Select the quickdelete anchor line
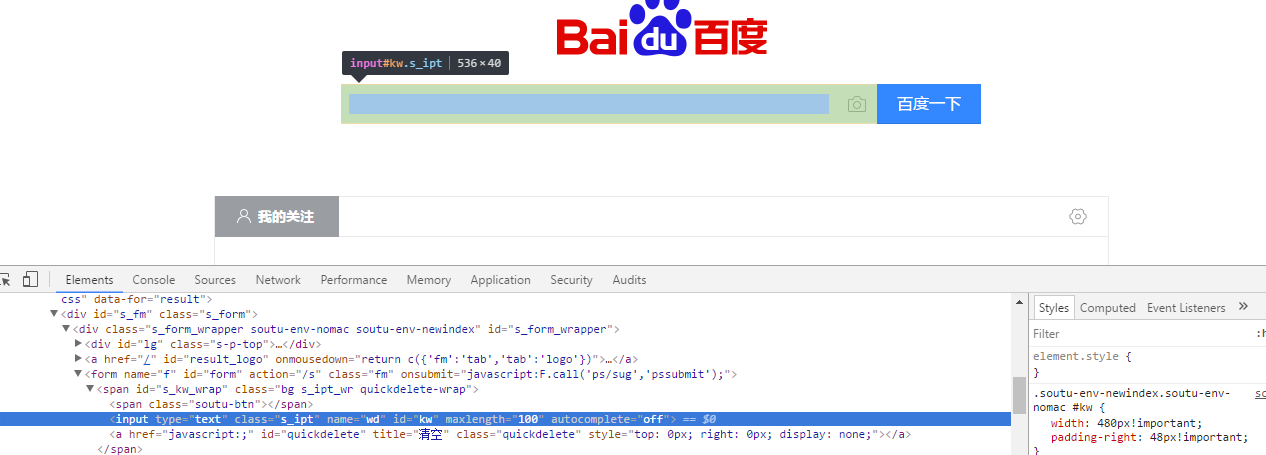 (510, 435)
